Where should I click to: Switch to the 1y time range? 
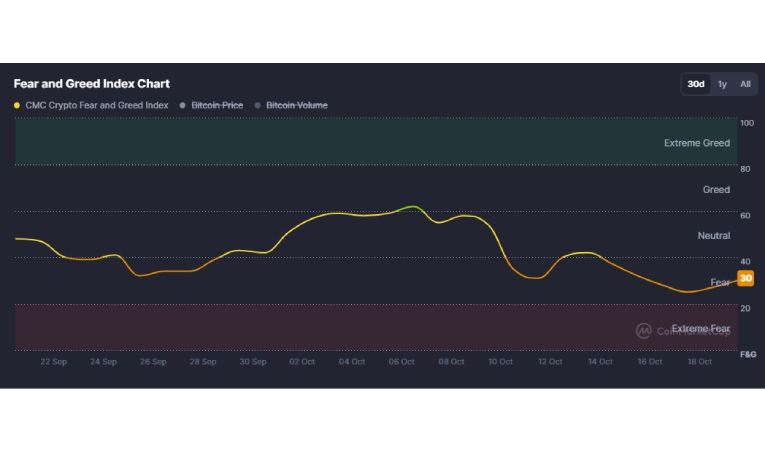(x=722, y=84)
